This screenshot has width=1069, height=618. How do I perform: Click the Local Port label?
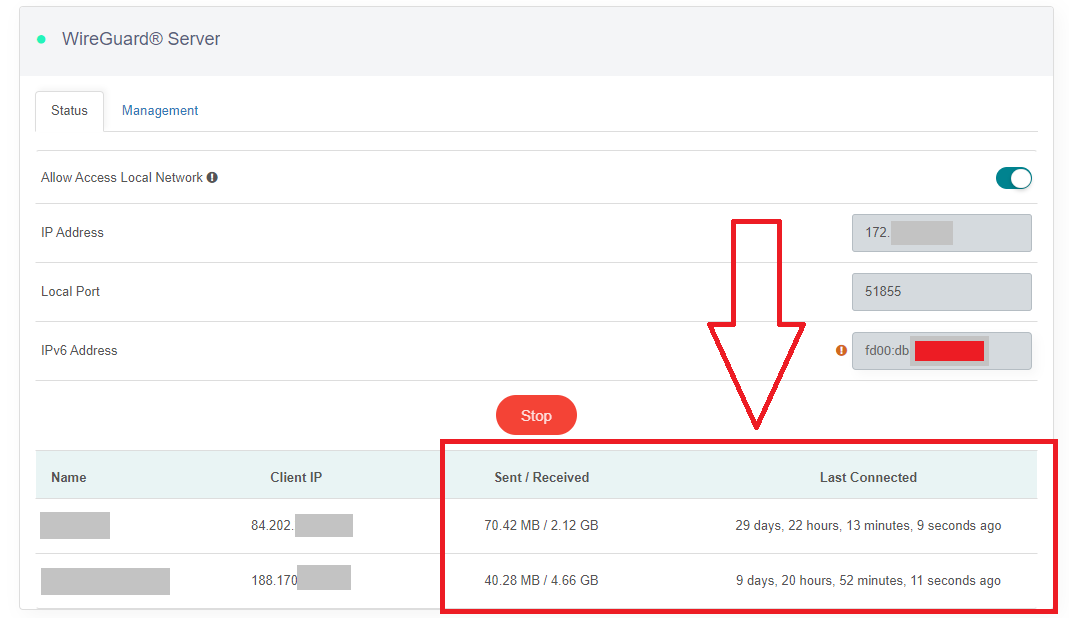[70, 291]
